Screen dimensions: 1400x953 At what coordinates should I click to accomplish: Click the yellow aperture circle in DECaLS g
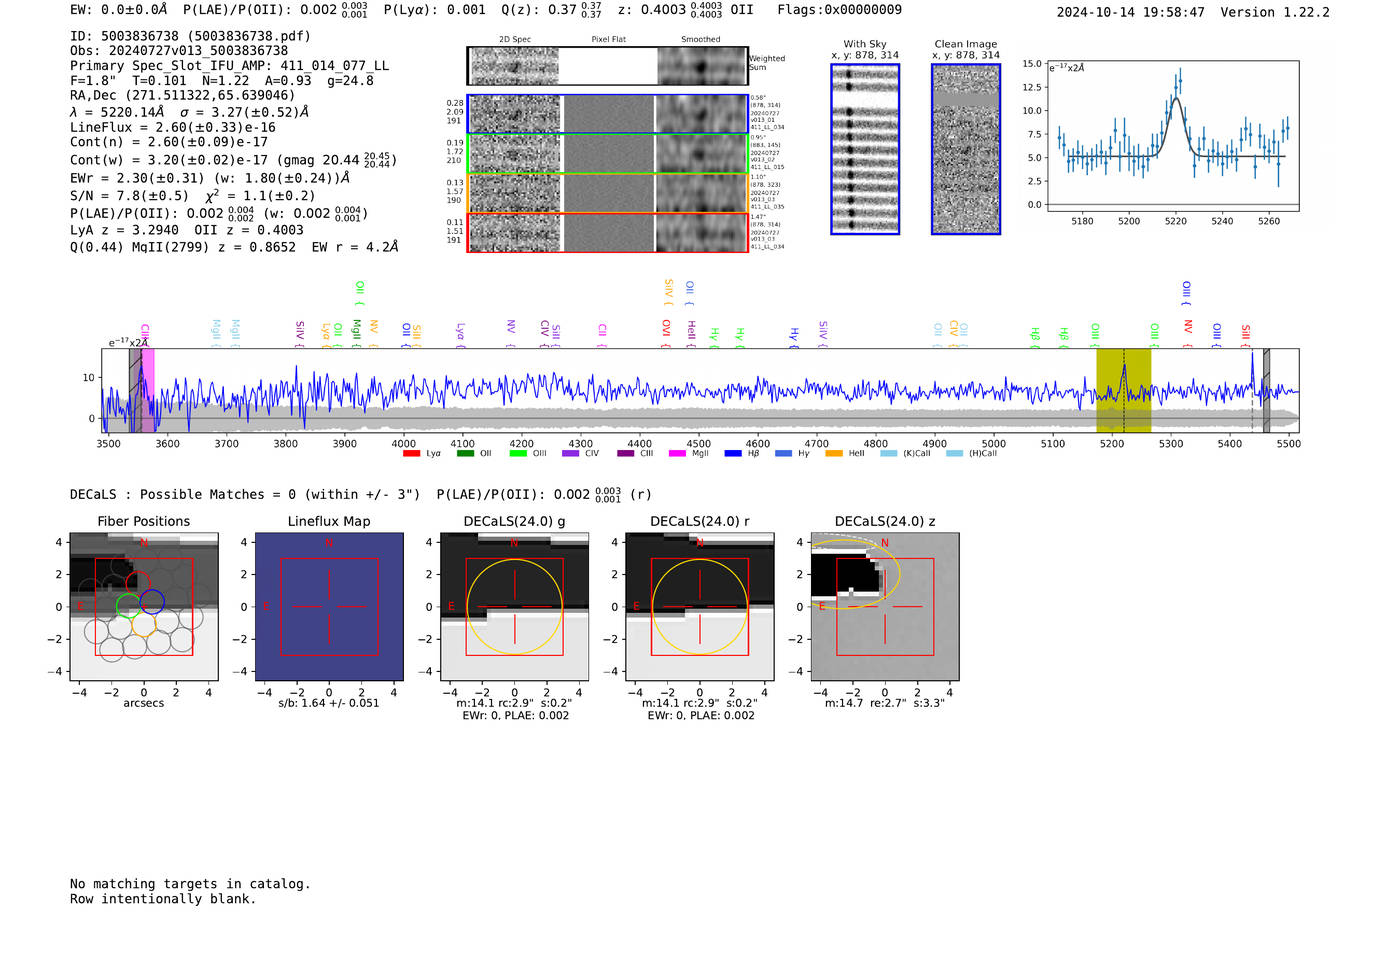514,607
